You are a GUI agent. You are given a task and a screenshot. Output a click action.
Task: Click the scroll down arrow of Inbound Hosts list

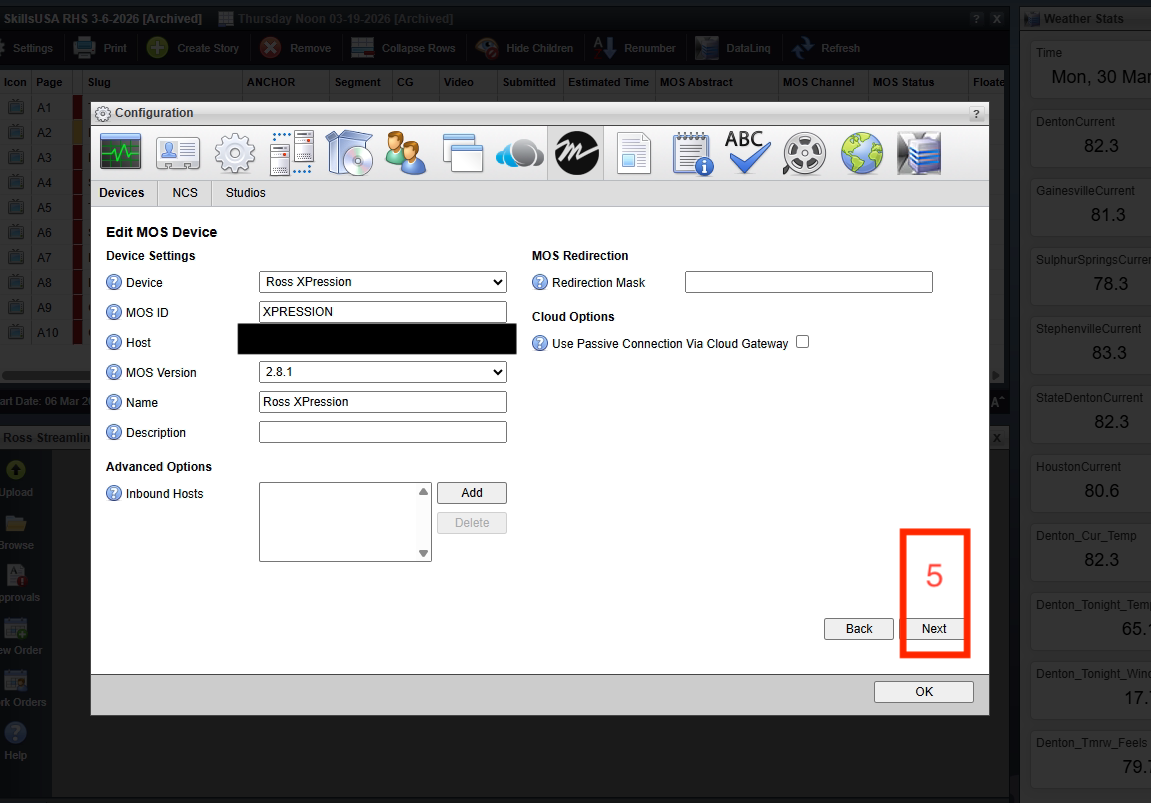point(424,553)
